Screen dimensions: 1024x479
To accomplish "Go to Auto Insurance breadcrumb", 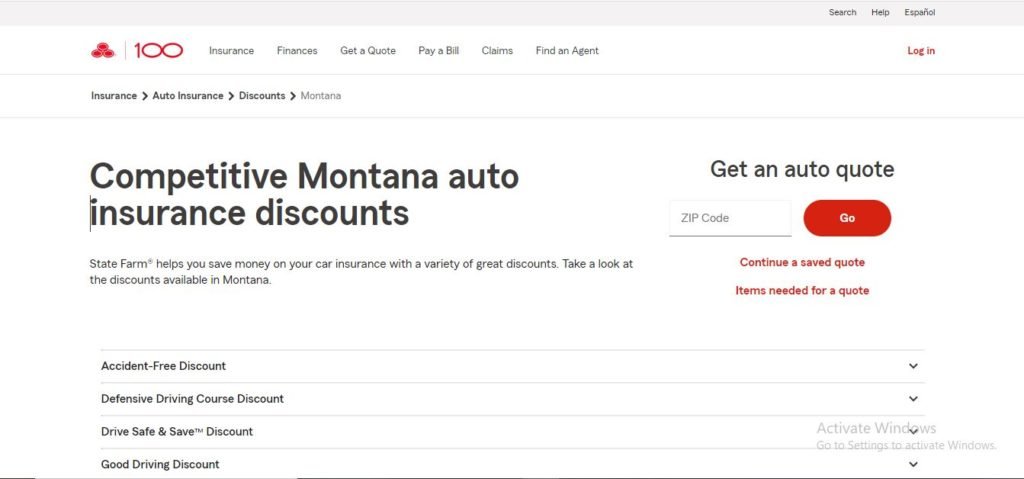I will [x=188, y=95].
